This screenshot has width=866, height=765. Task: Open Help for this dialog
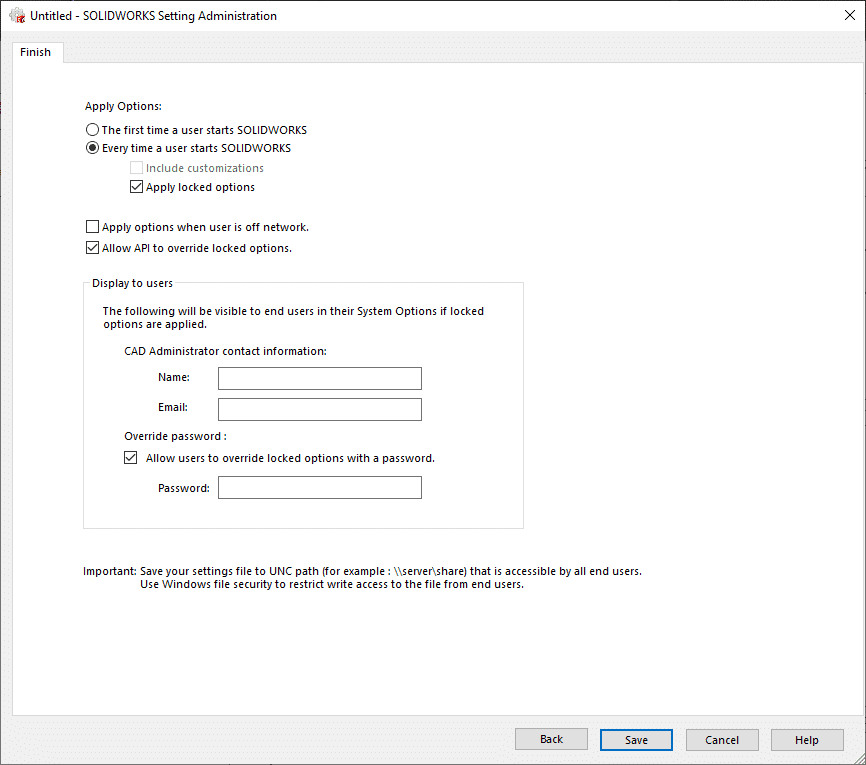(x=807, y=740)
